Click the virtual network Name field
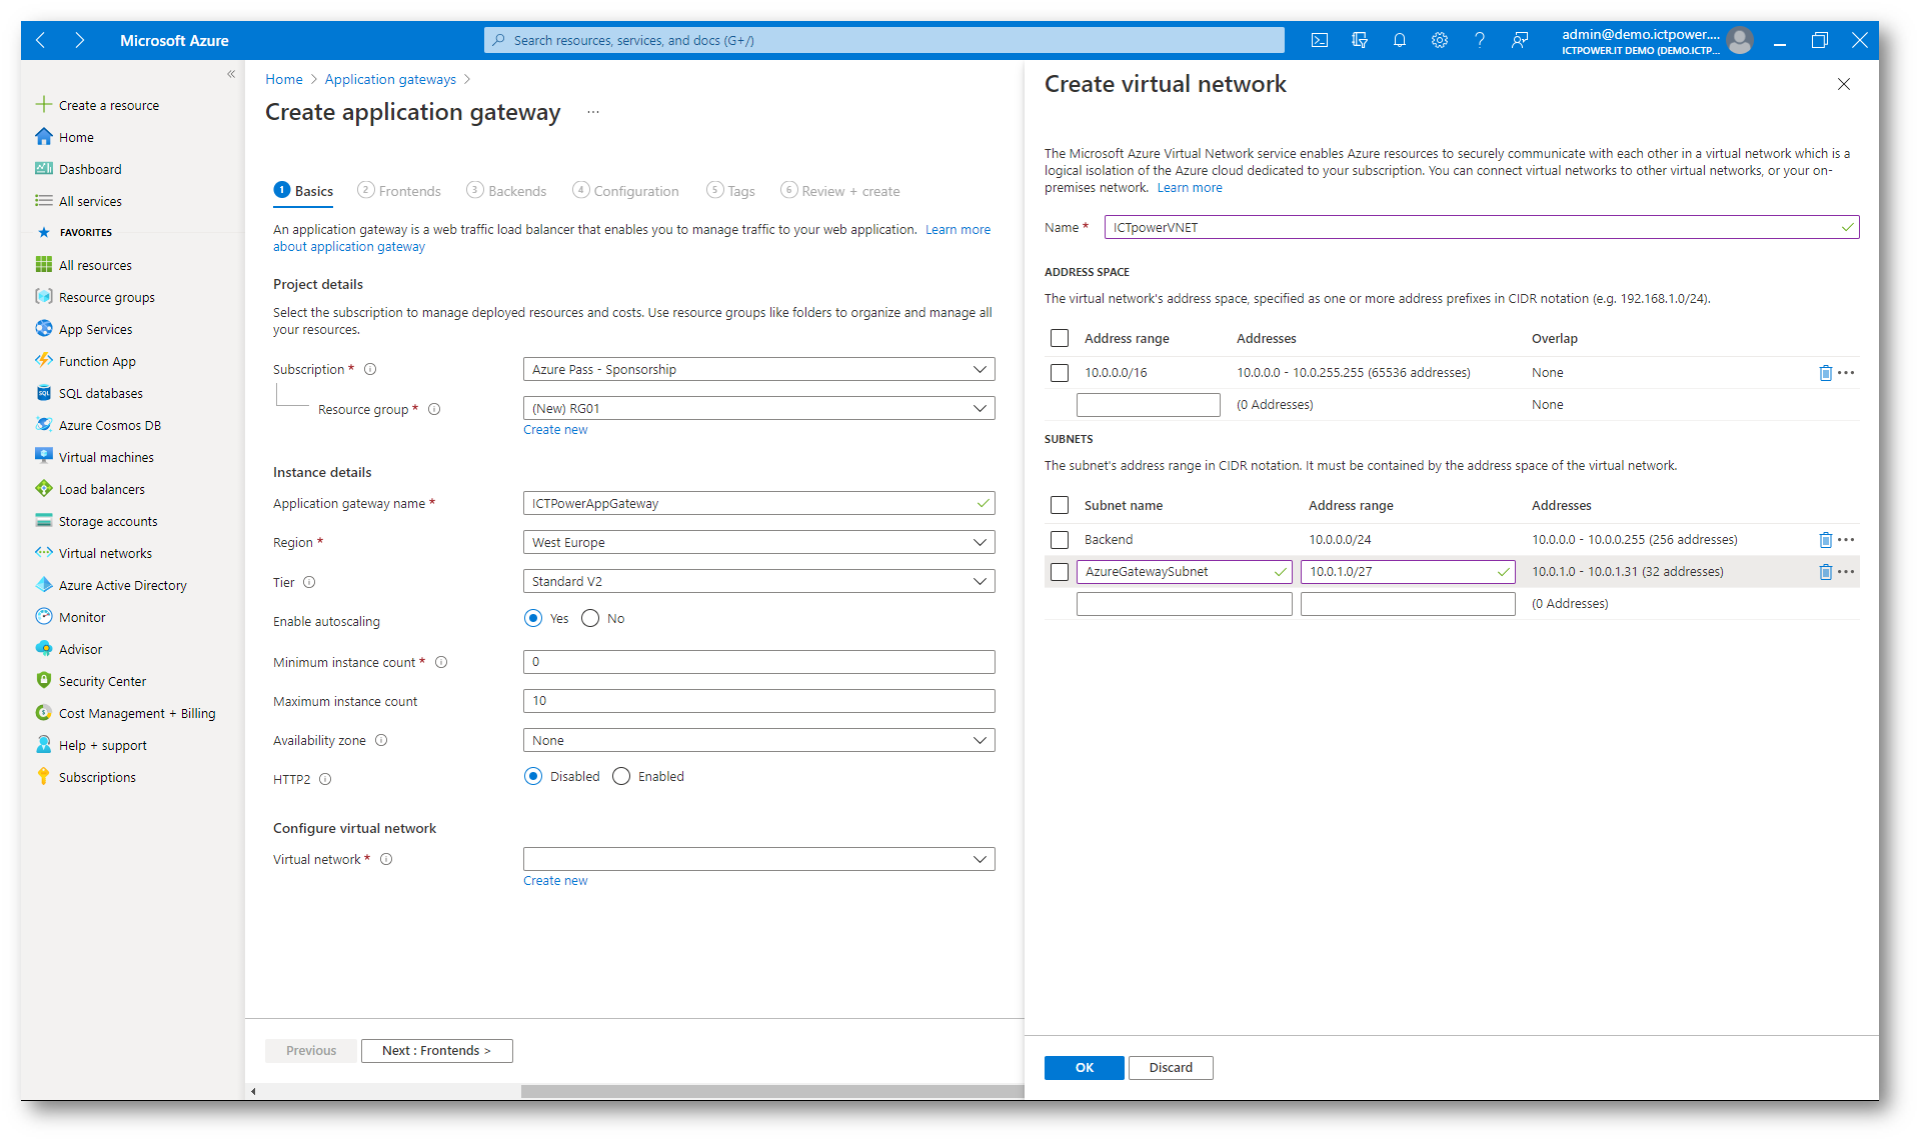 pyautogui.click(x=1481, y=227)
